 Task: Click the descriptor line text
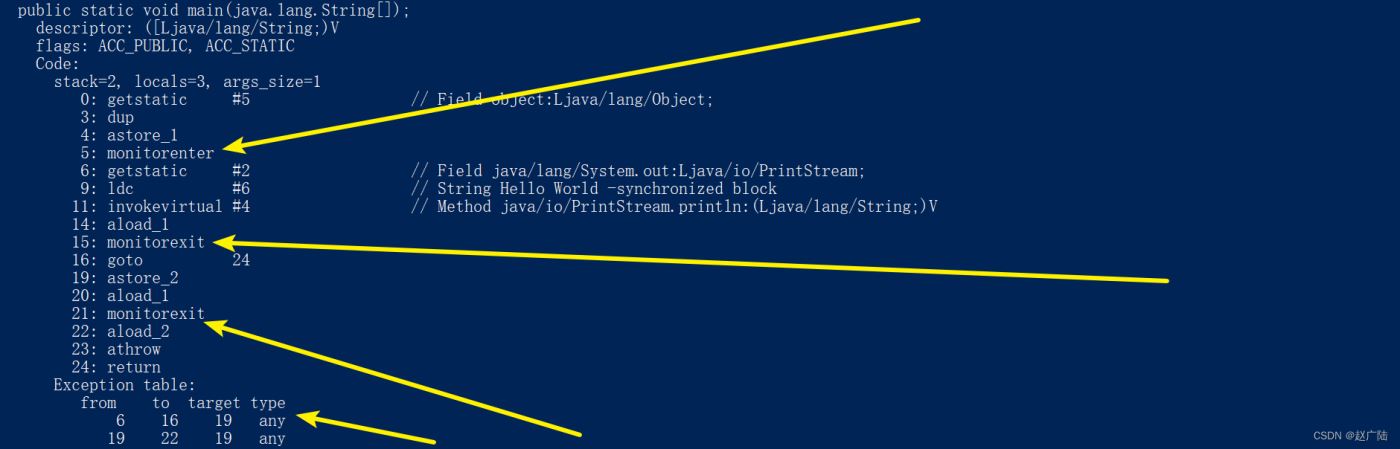188,28
